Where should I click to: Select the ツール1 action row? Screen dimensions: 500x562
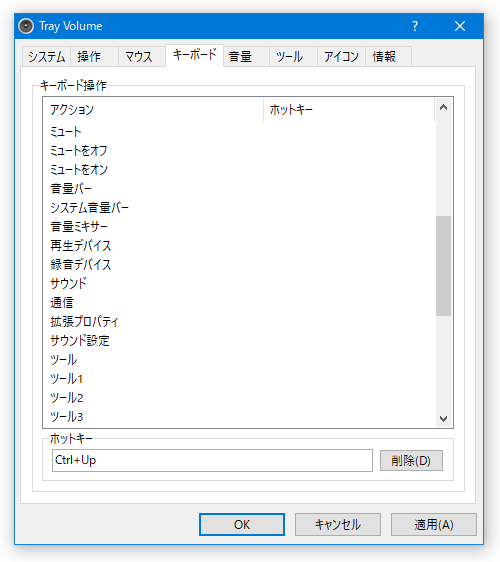(x=239, y=379)
